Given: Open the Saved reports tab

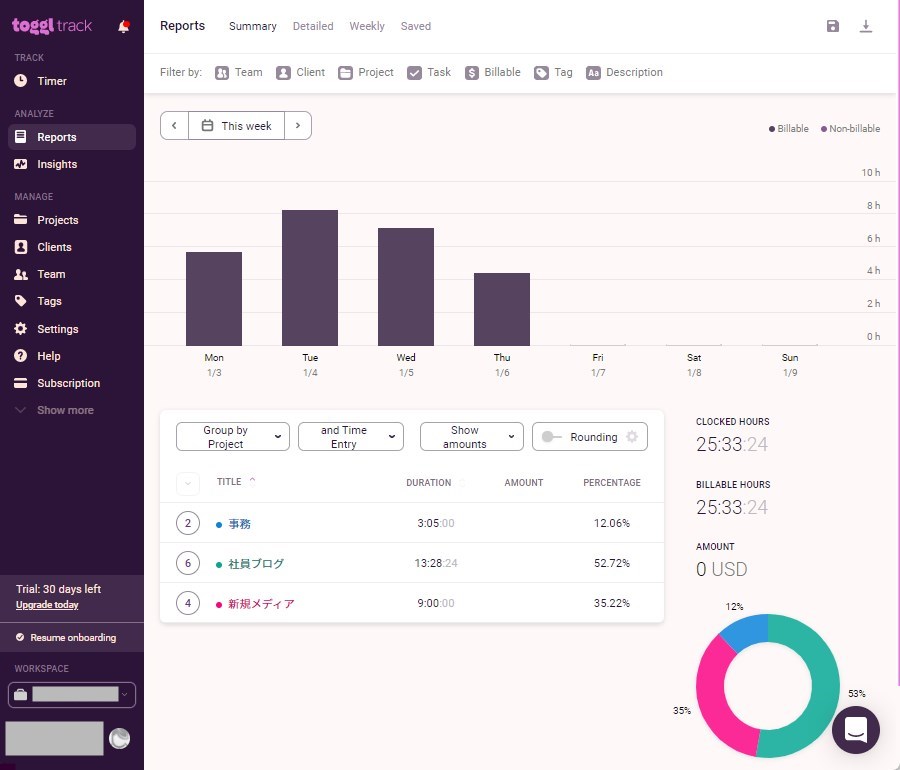Looking at the screenshot, I should click(416, 26).
